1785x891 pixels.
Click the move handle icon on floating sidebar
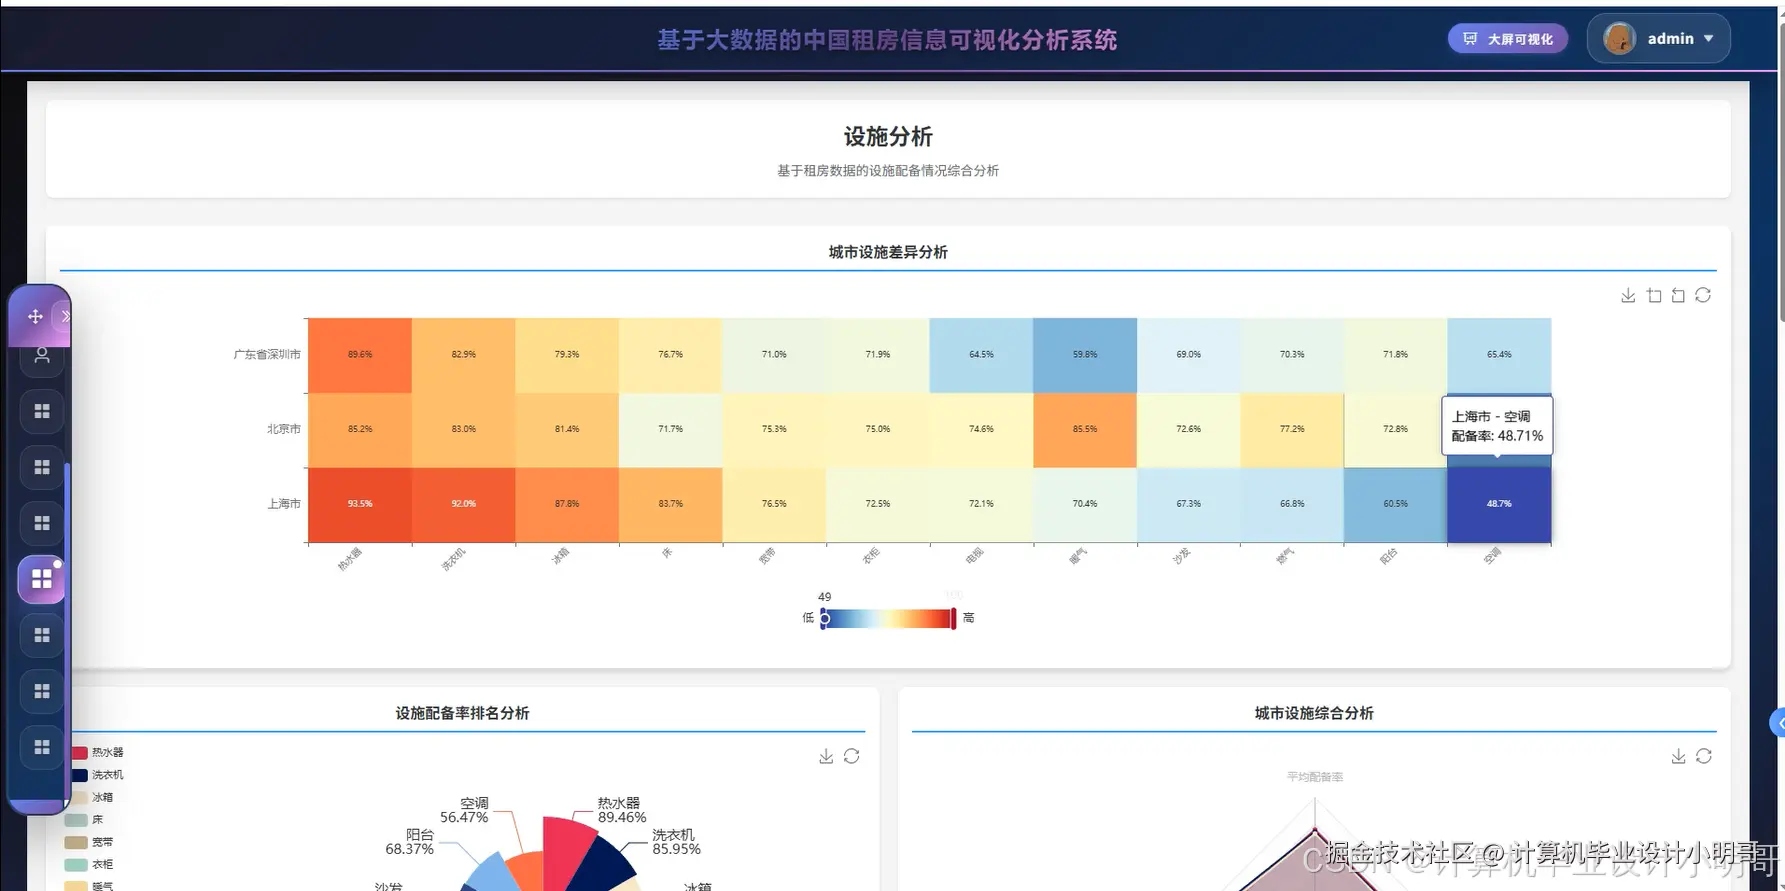(x=35, y=316)
